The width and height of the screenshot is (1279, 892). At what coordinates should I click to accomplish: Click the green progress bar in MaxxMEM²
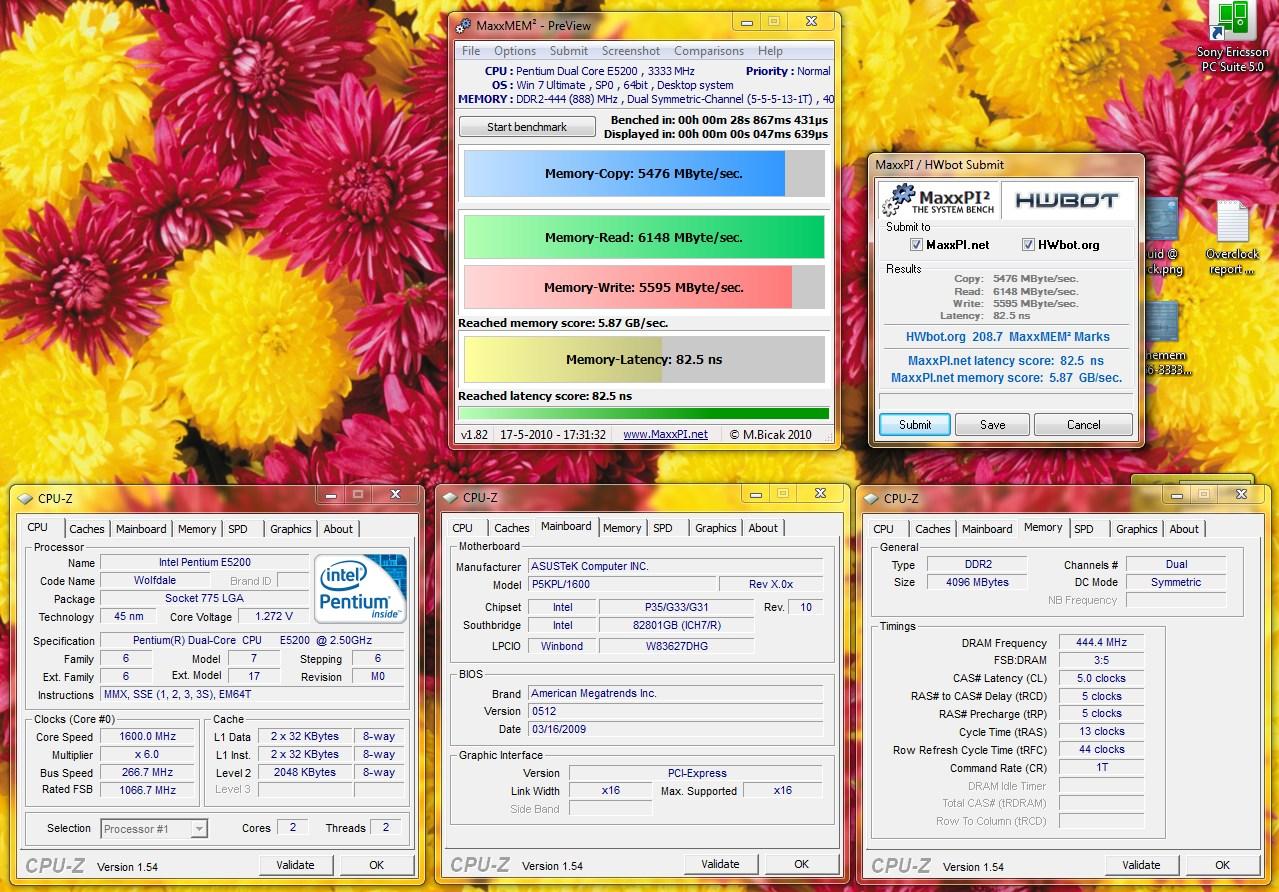643,413
